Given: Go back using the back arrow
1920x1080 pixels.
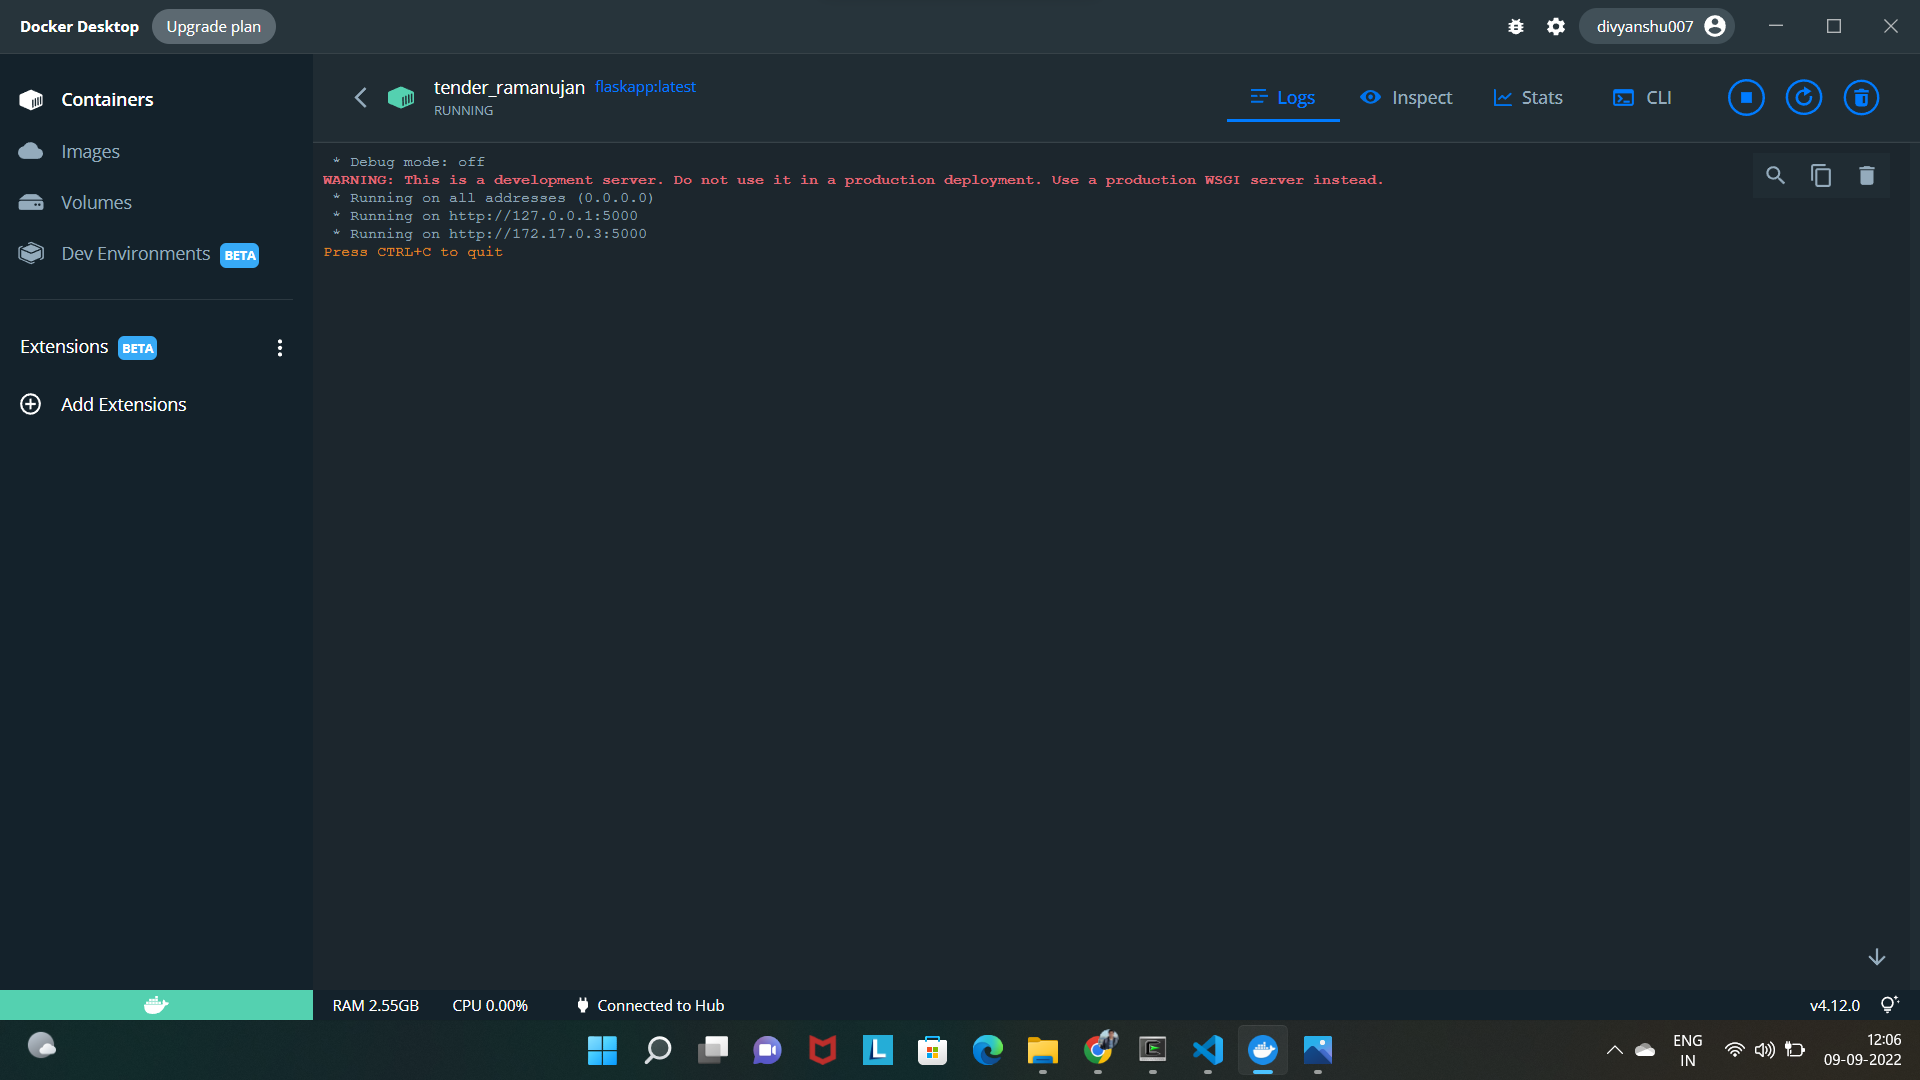Looking at the screenshot, I should click(x=360, y=97).
